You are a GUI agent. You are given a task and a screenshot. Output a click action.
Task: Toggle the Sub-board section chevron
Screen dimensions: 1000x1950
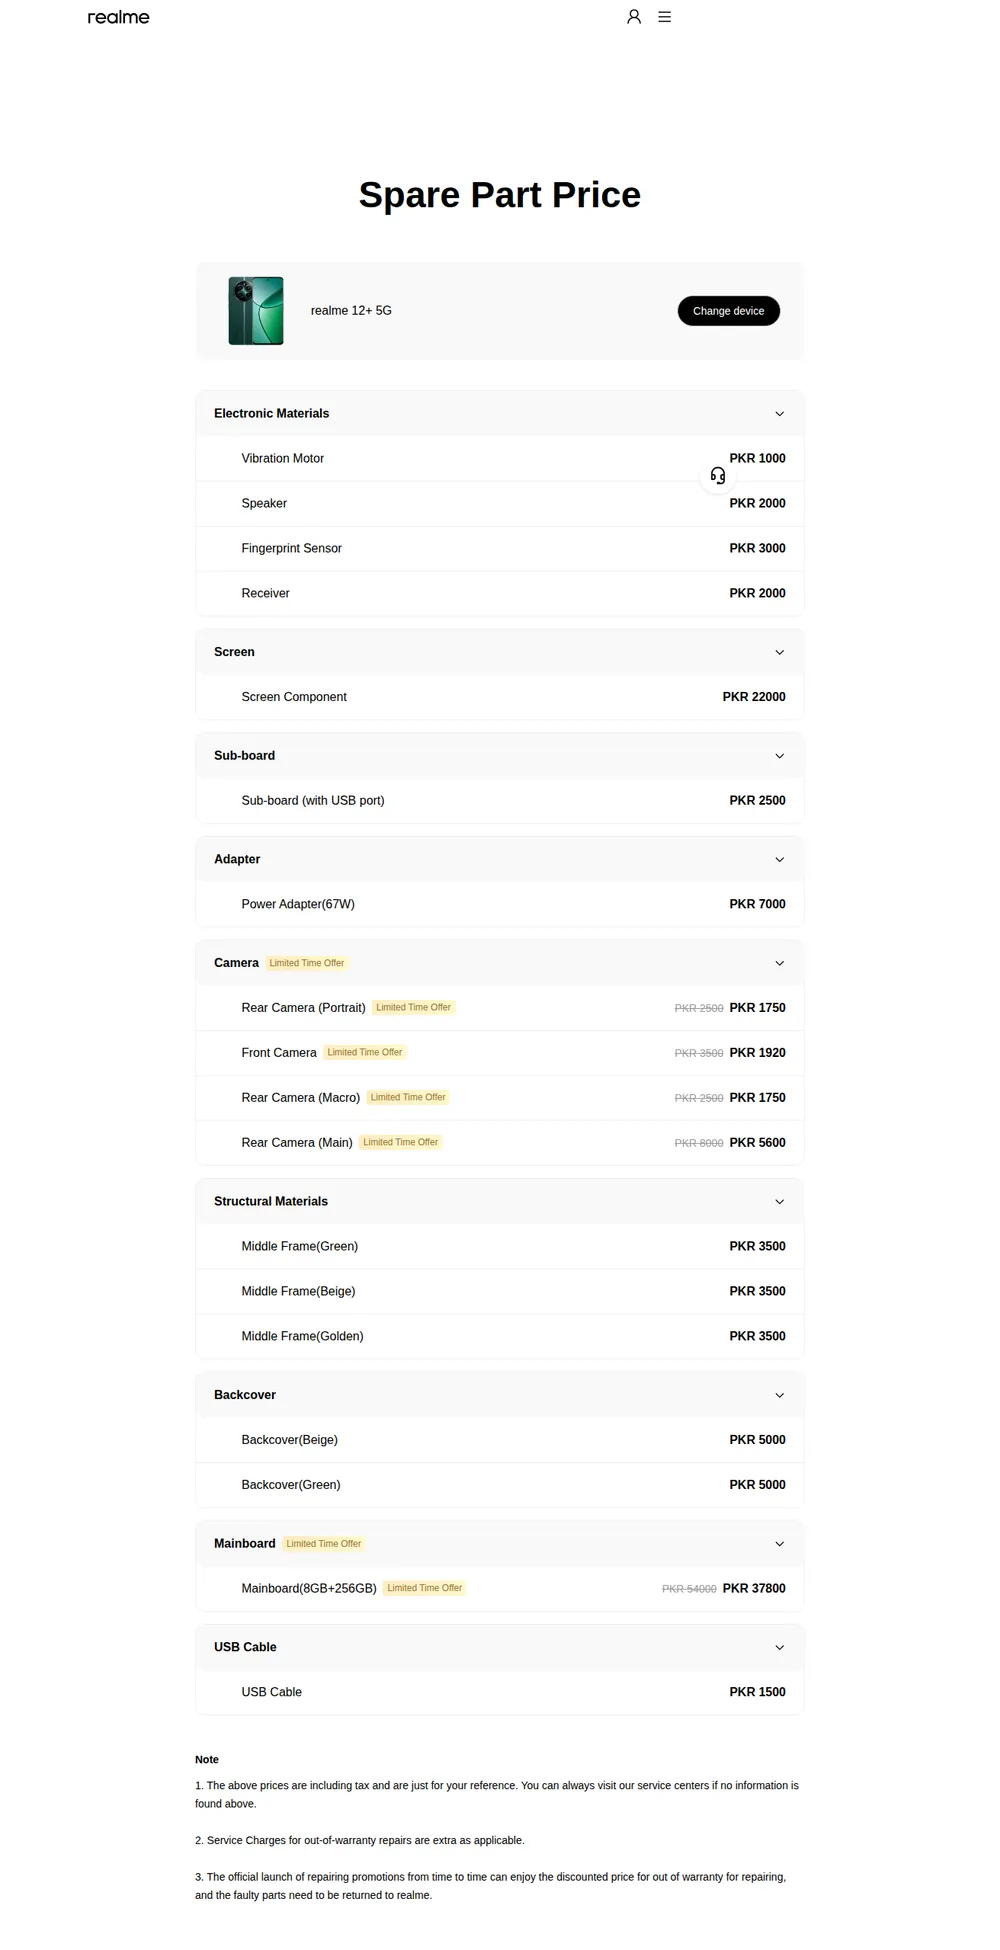click(780, 756)
